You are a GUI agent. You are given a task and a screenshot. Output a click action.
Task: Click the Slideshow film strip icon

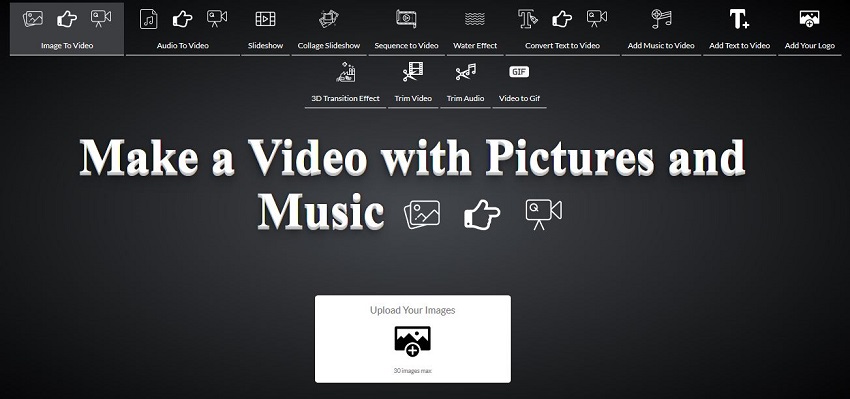click(x=266, y=19)
